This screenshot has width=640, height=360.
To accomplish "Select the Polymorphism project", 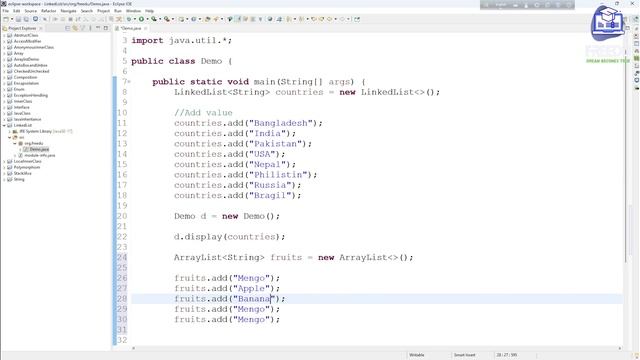I will point(27,167).
